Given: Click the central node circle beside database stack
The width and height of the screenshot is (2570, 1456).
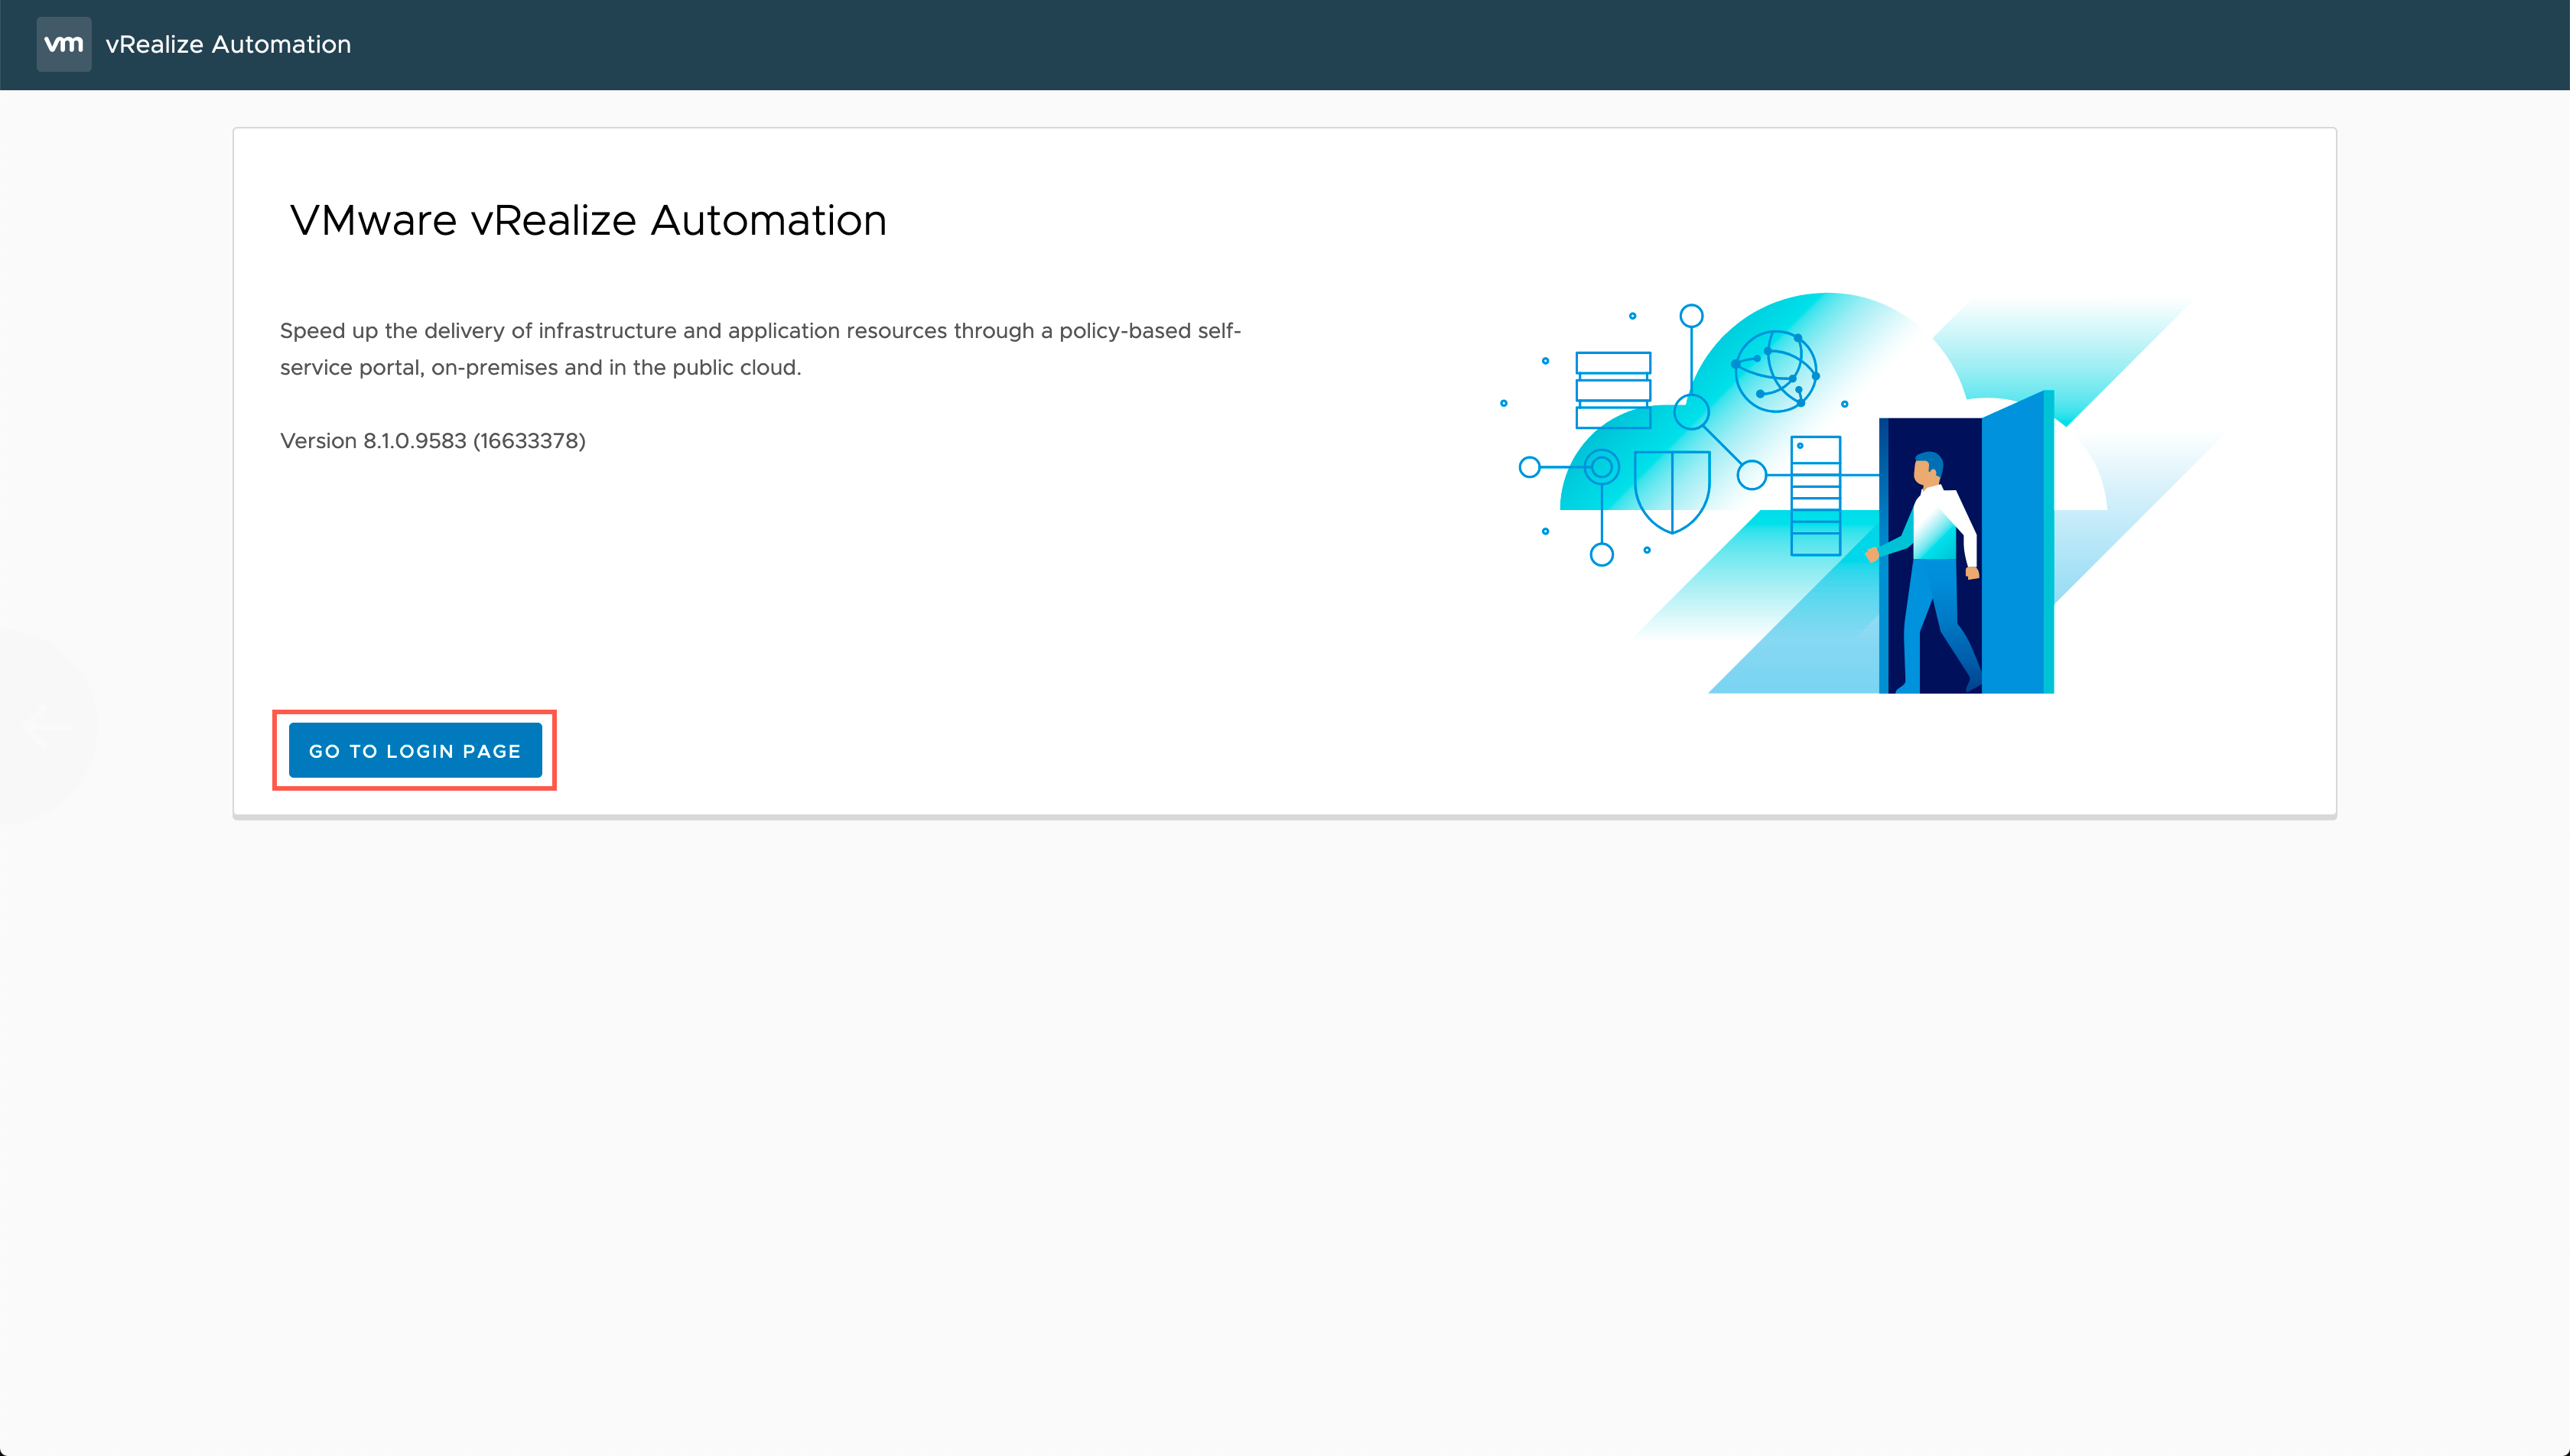Looking at the screenshot, I should tap(1691, 411).
